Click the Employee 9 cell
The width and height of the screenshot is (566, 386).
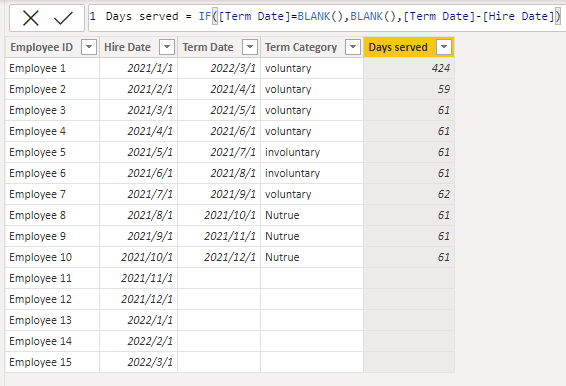[x=52, y=236]
